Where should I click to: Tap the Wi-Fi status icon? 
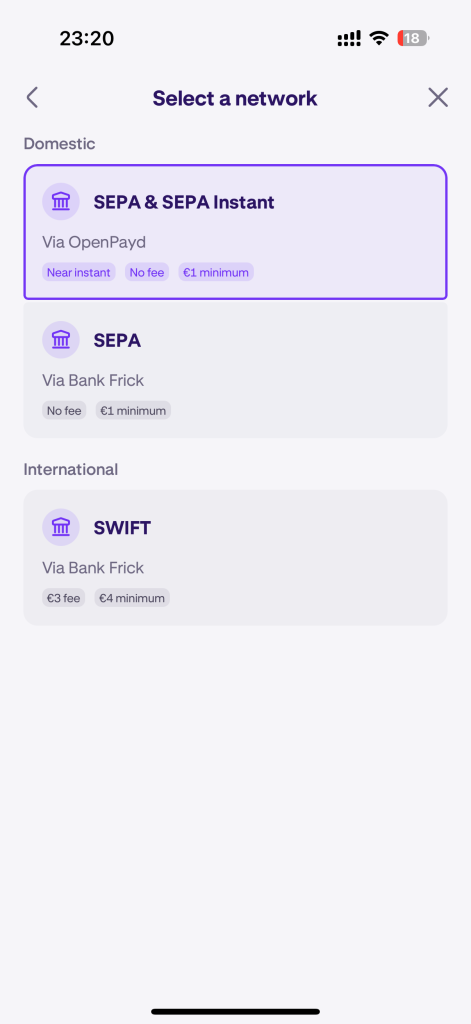(x=378, y=39)
